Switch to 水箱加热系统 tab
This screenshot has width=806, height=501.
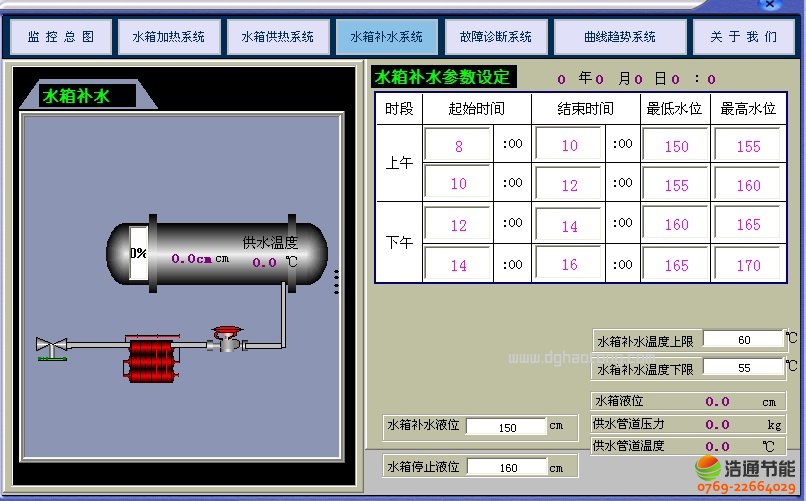coord(168,37)
